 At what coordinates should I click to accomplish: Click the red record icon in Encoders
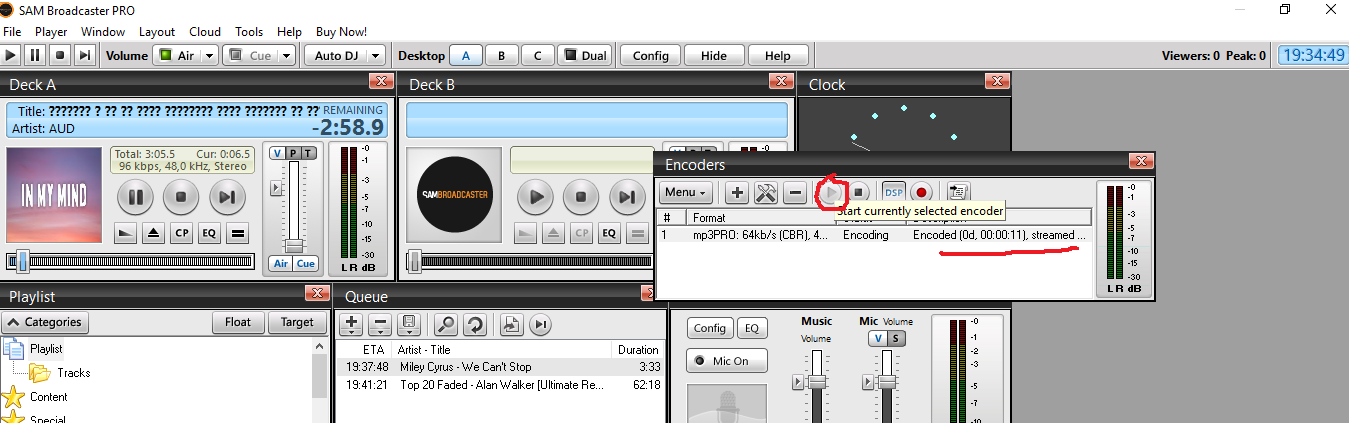pos(921,192)
